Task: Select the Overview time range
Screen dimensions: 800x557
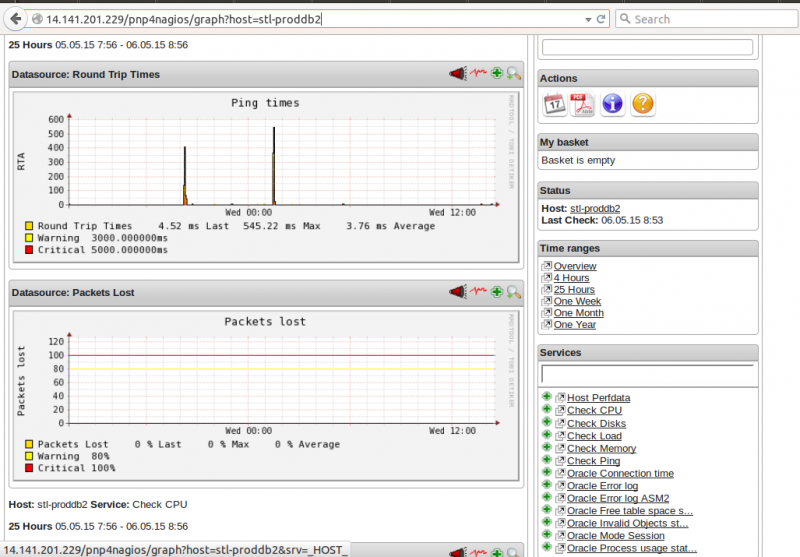Action: coord(575,266)
